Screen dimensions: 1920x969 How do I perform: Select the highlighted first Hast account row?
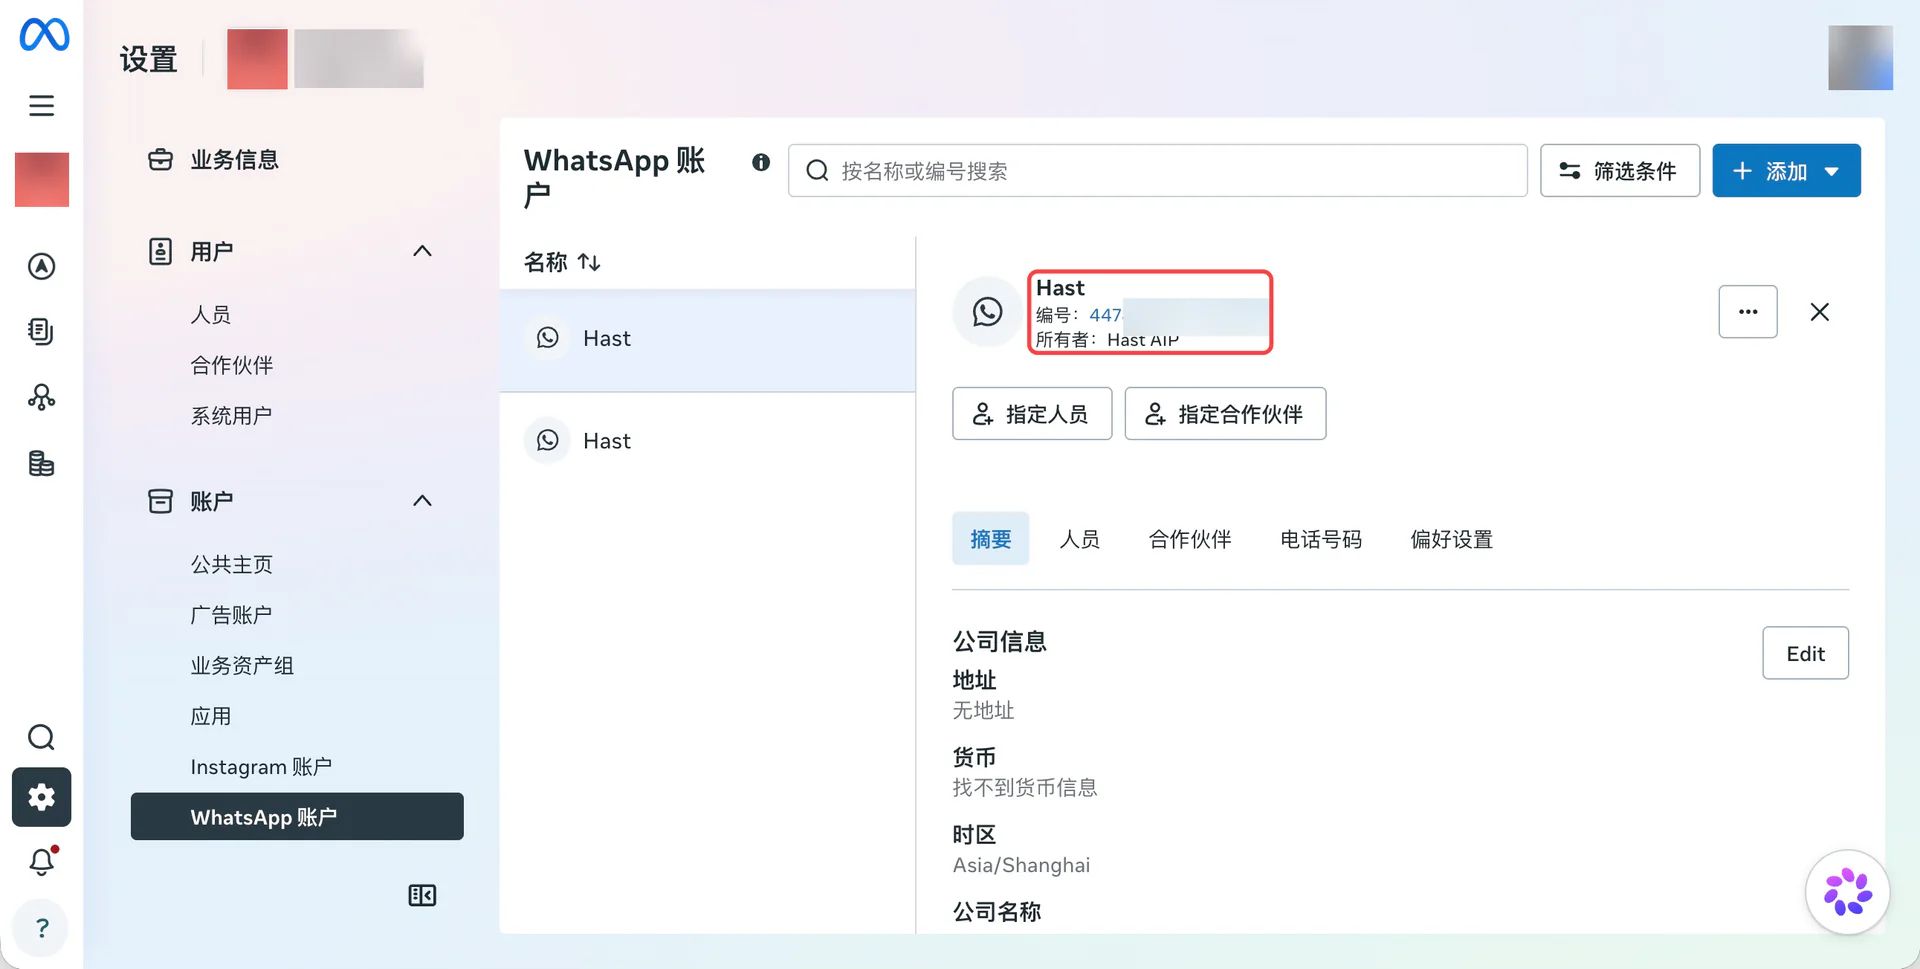(708, 339)
